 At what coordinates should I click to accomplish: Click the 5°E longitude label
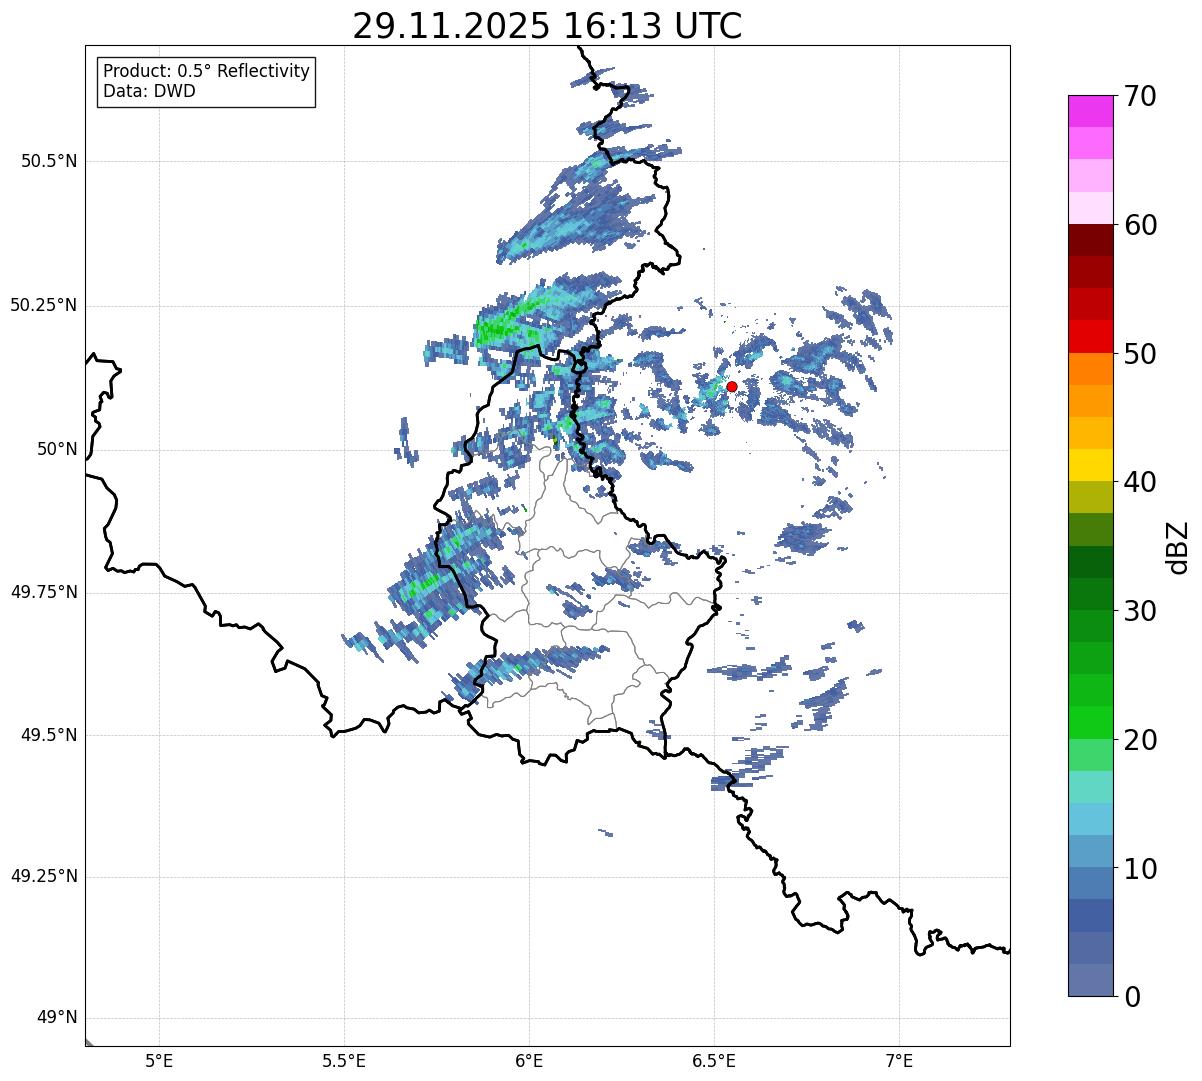[x=159, y=1061]
